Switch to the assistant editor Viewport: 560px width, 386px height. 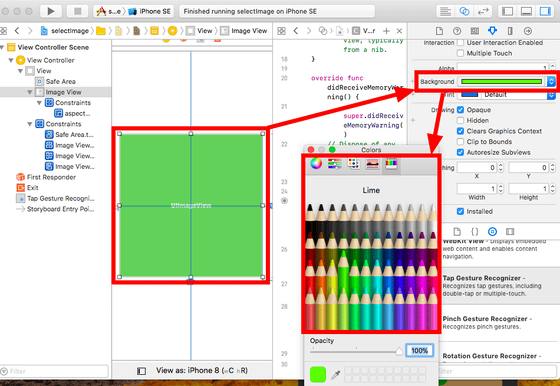tap(464, 11)
